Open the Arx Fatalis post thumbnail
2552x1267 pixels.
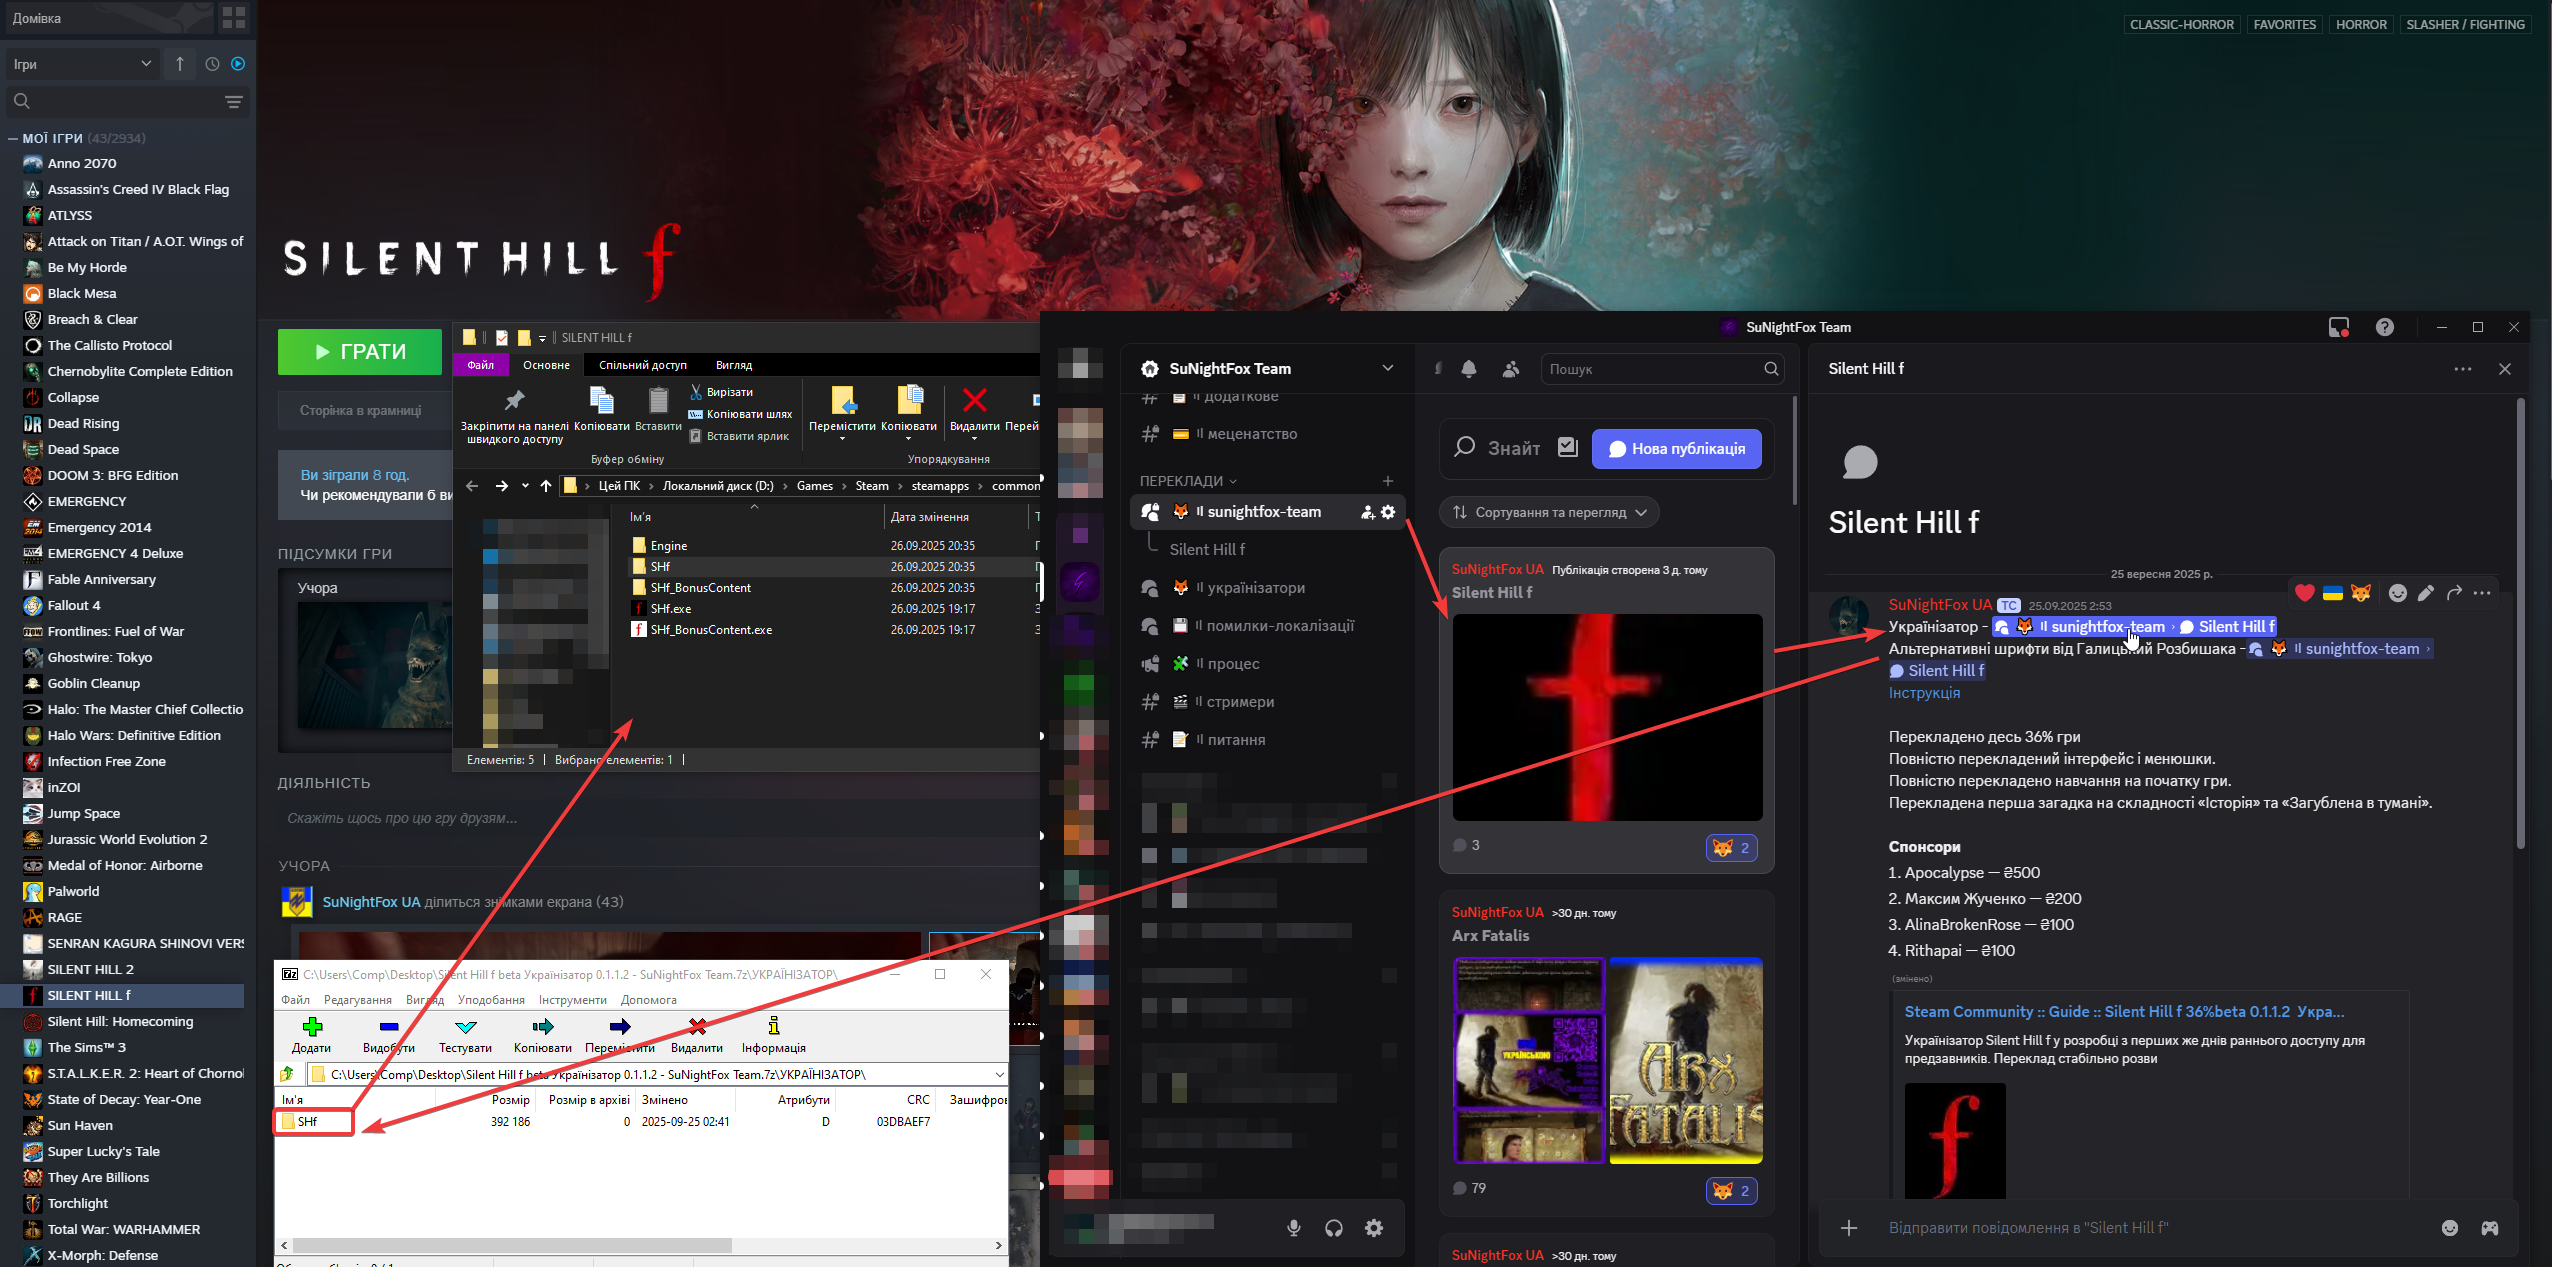coord(1608,1061)
